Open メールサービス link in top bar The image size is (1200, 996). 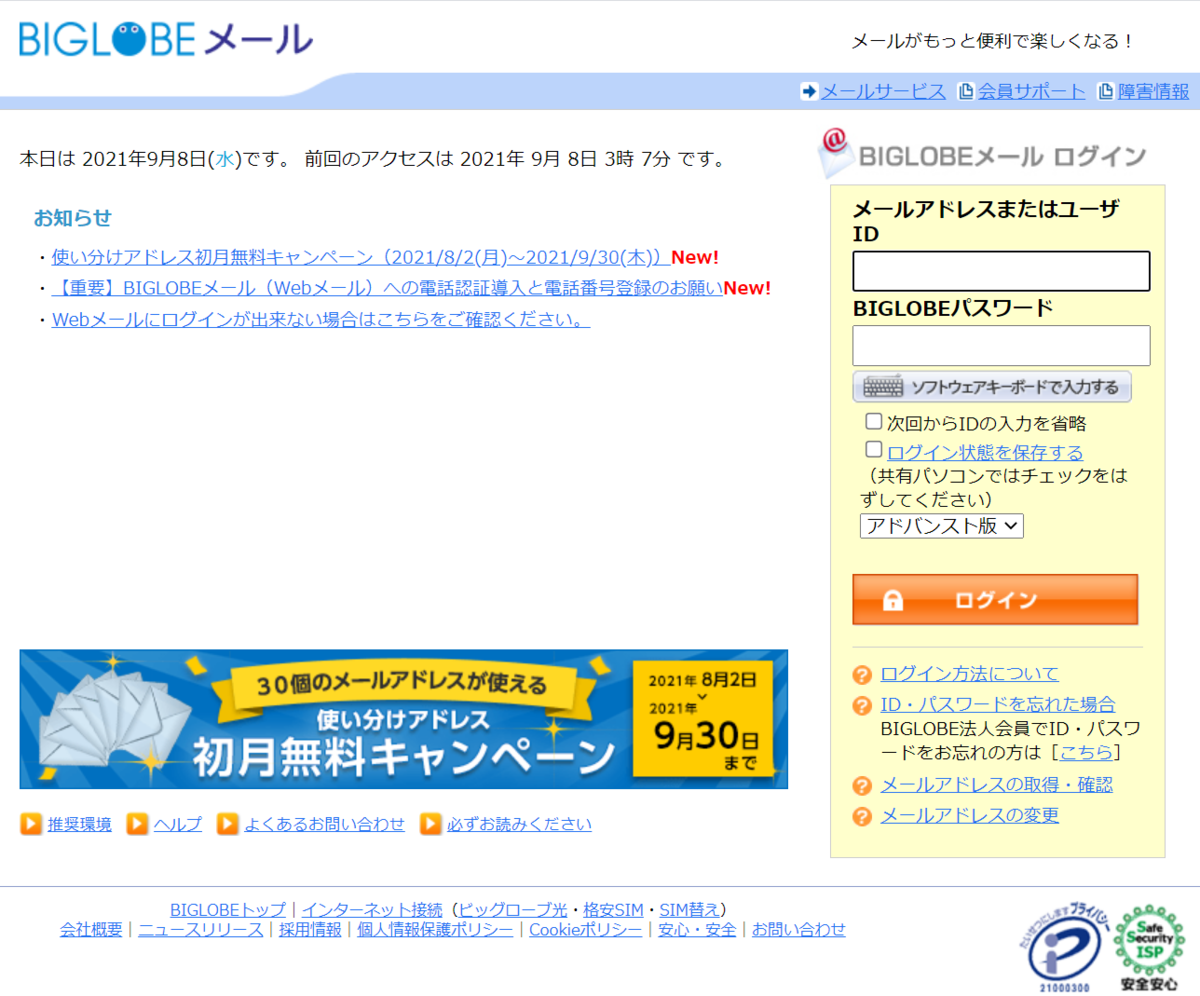click(883, 92)
